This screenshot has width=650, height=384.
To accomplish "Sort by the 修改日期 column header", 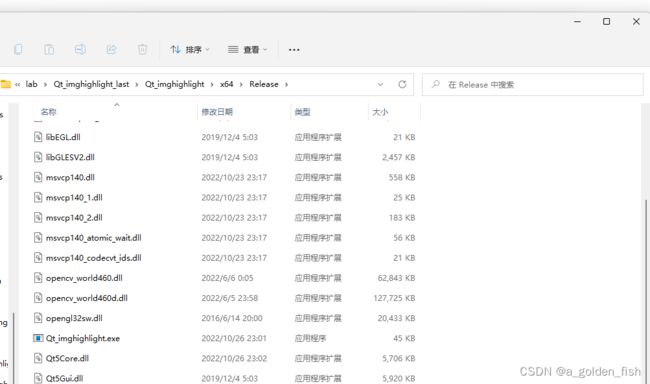I will [x=217, y=112].
